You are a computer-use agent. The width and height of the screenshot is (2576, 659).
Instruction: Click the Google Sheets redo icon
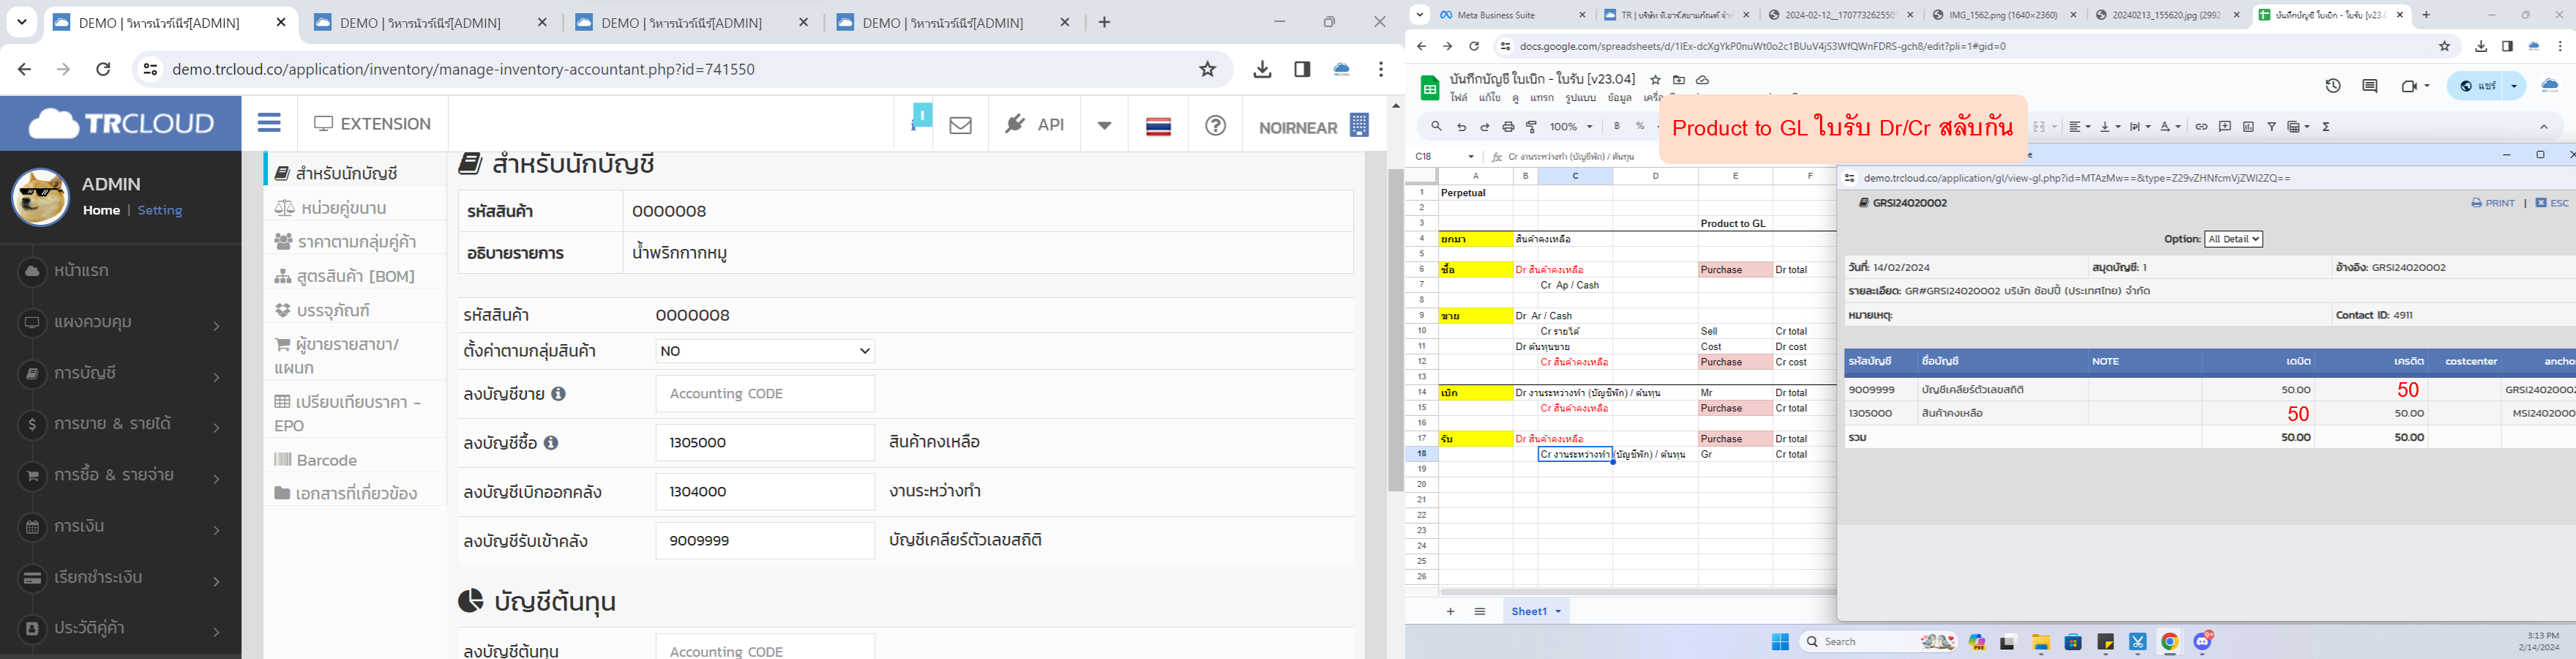click(x=1485, y=127)
